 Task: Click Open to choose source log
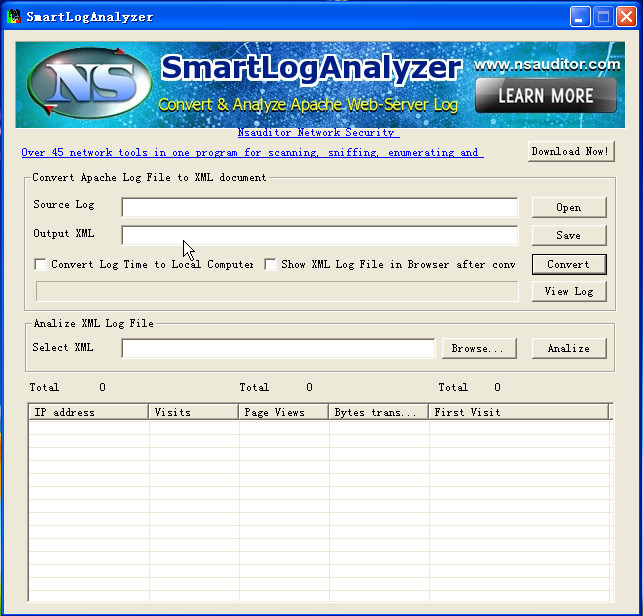pyautogui.click(x=569, y=208)
